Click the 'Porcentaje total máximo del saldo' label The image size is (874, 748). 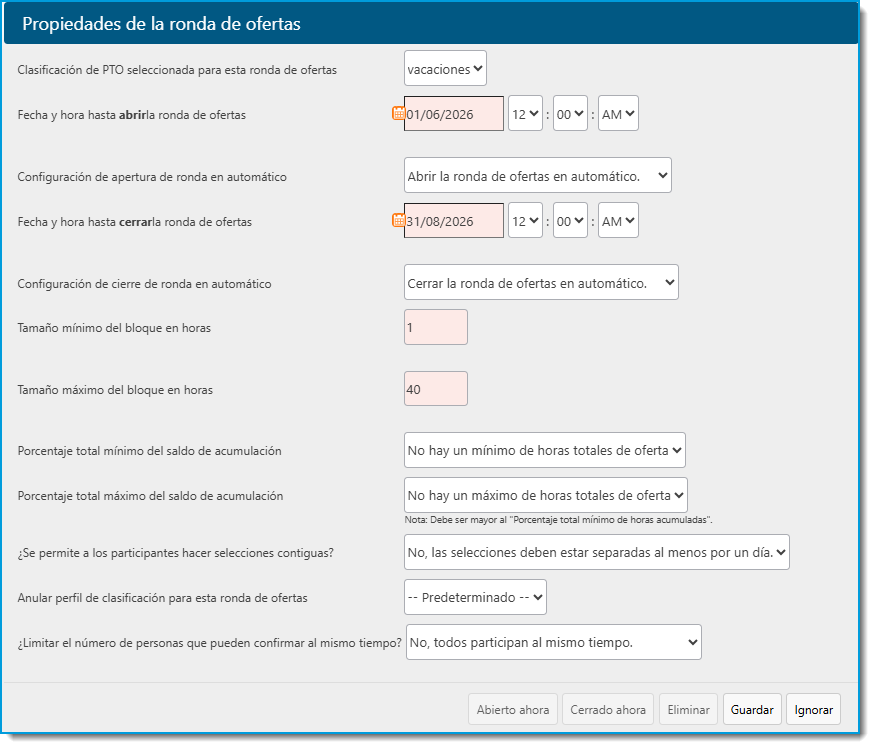150,496
